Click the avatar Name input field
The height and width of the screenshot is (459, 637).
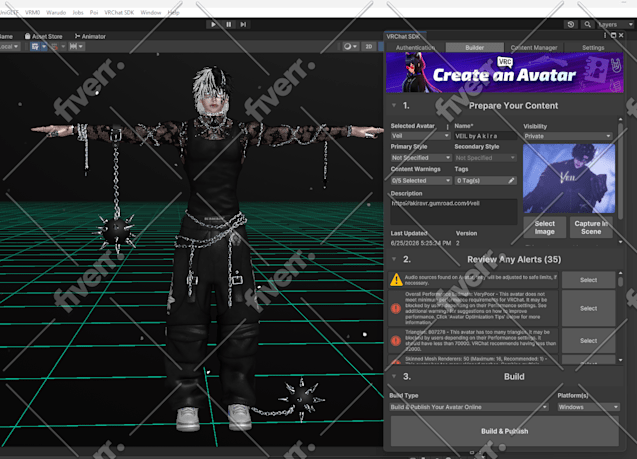(x=485, y=136)
